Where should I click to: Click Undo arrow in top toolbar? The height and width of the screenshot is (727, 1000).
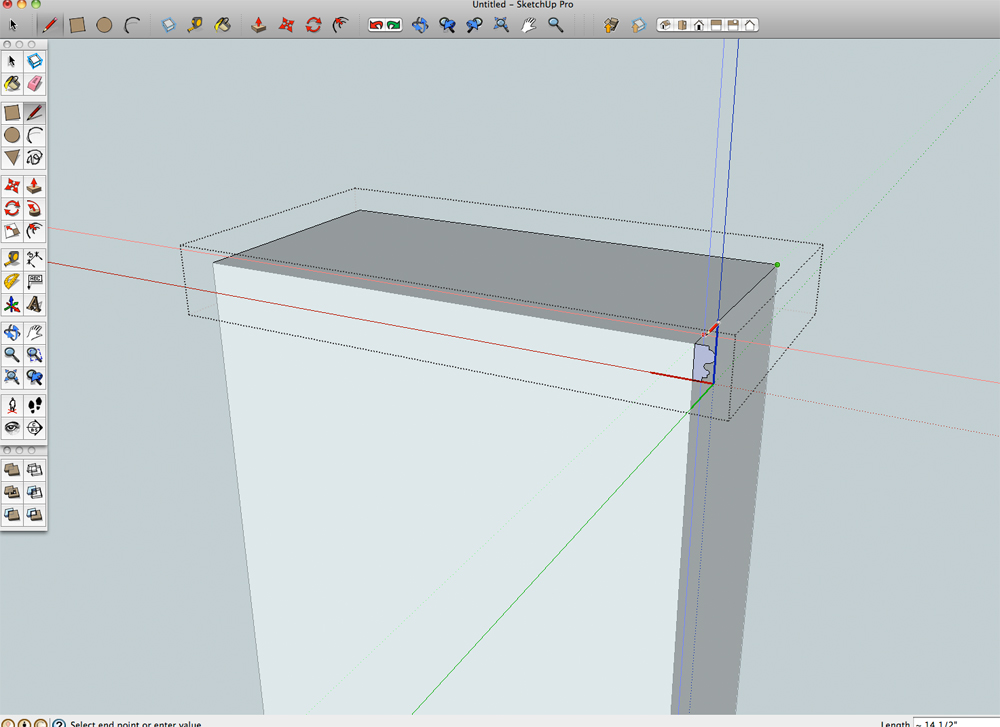(376, 25)
